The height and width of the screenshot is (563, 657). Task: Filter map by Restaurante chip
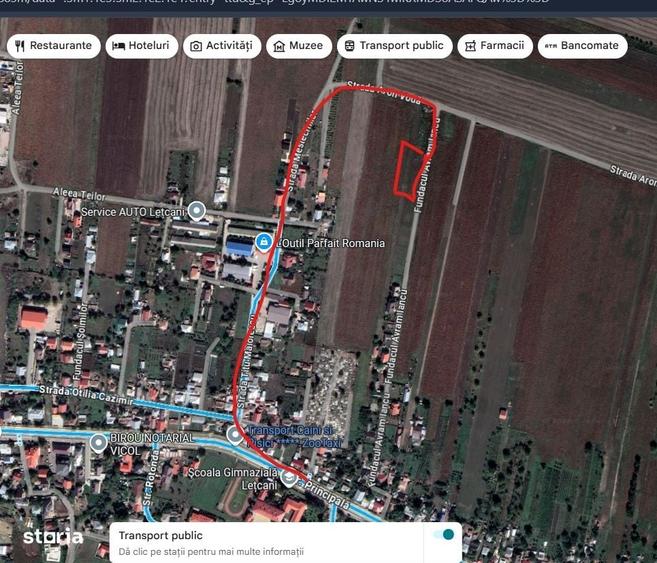[x=54, y=46]
